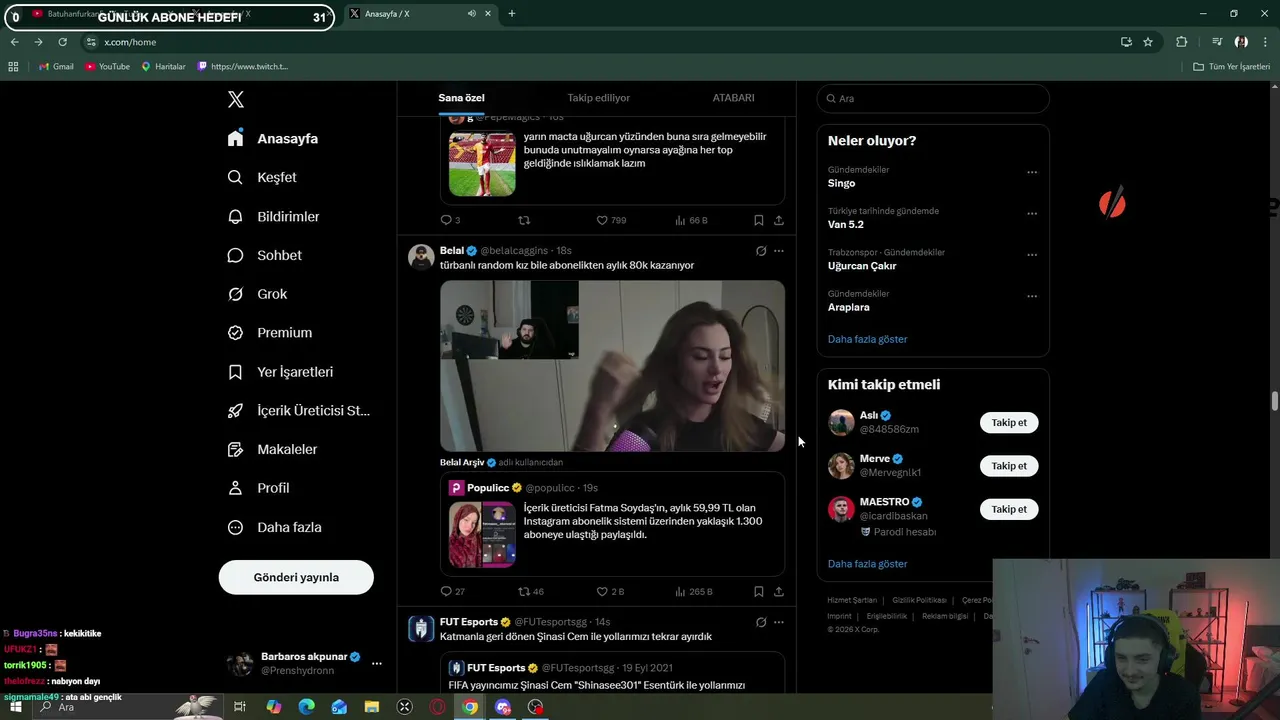1280x720 pixels.
Task: Click the X logo in the sidebar
Action: pos(236,99)
